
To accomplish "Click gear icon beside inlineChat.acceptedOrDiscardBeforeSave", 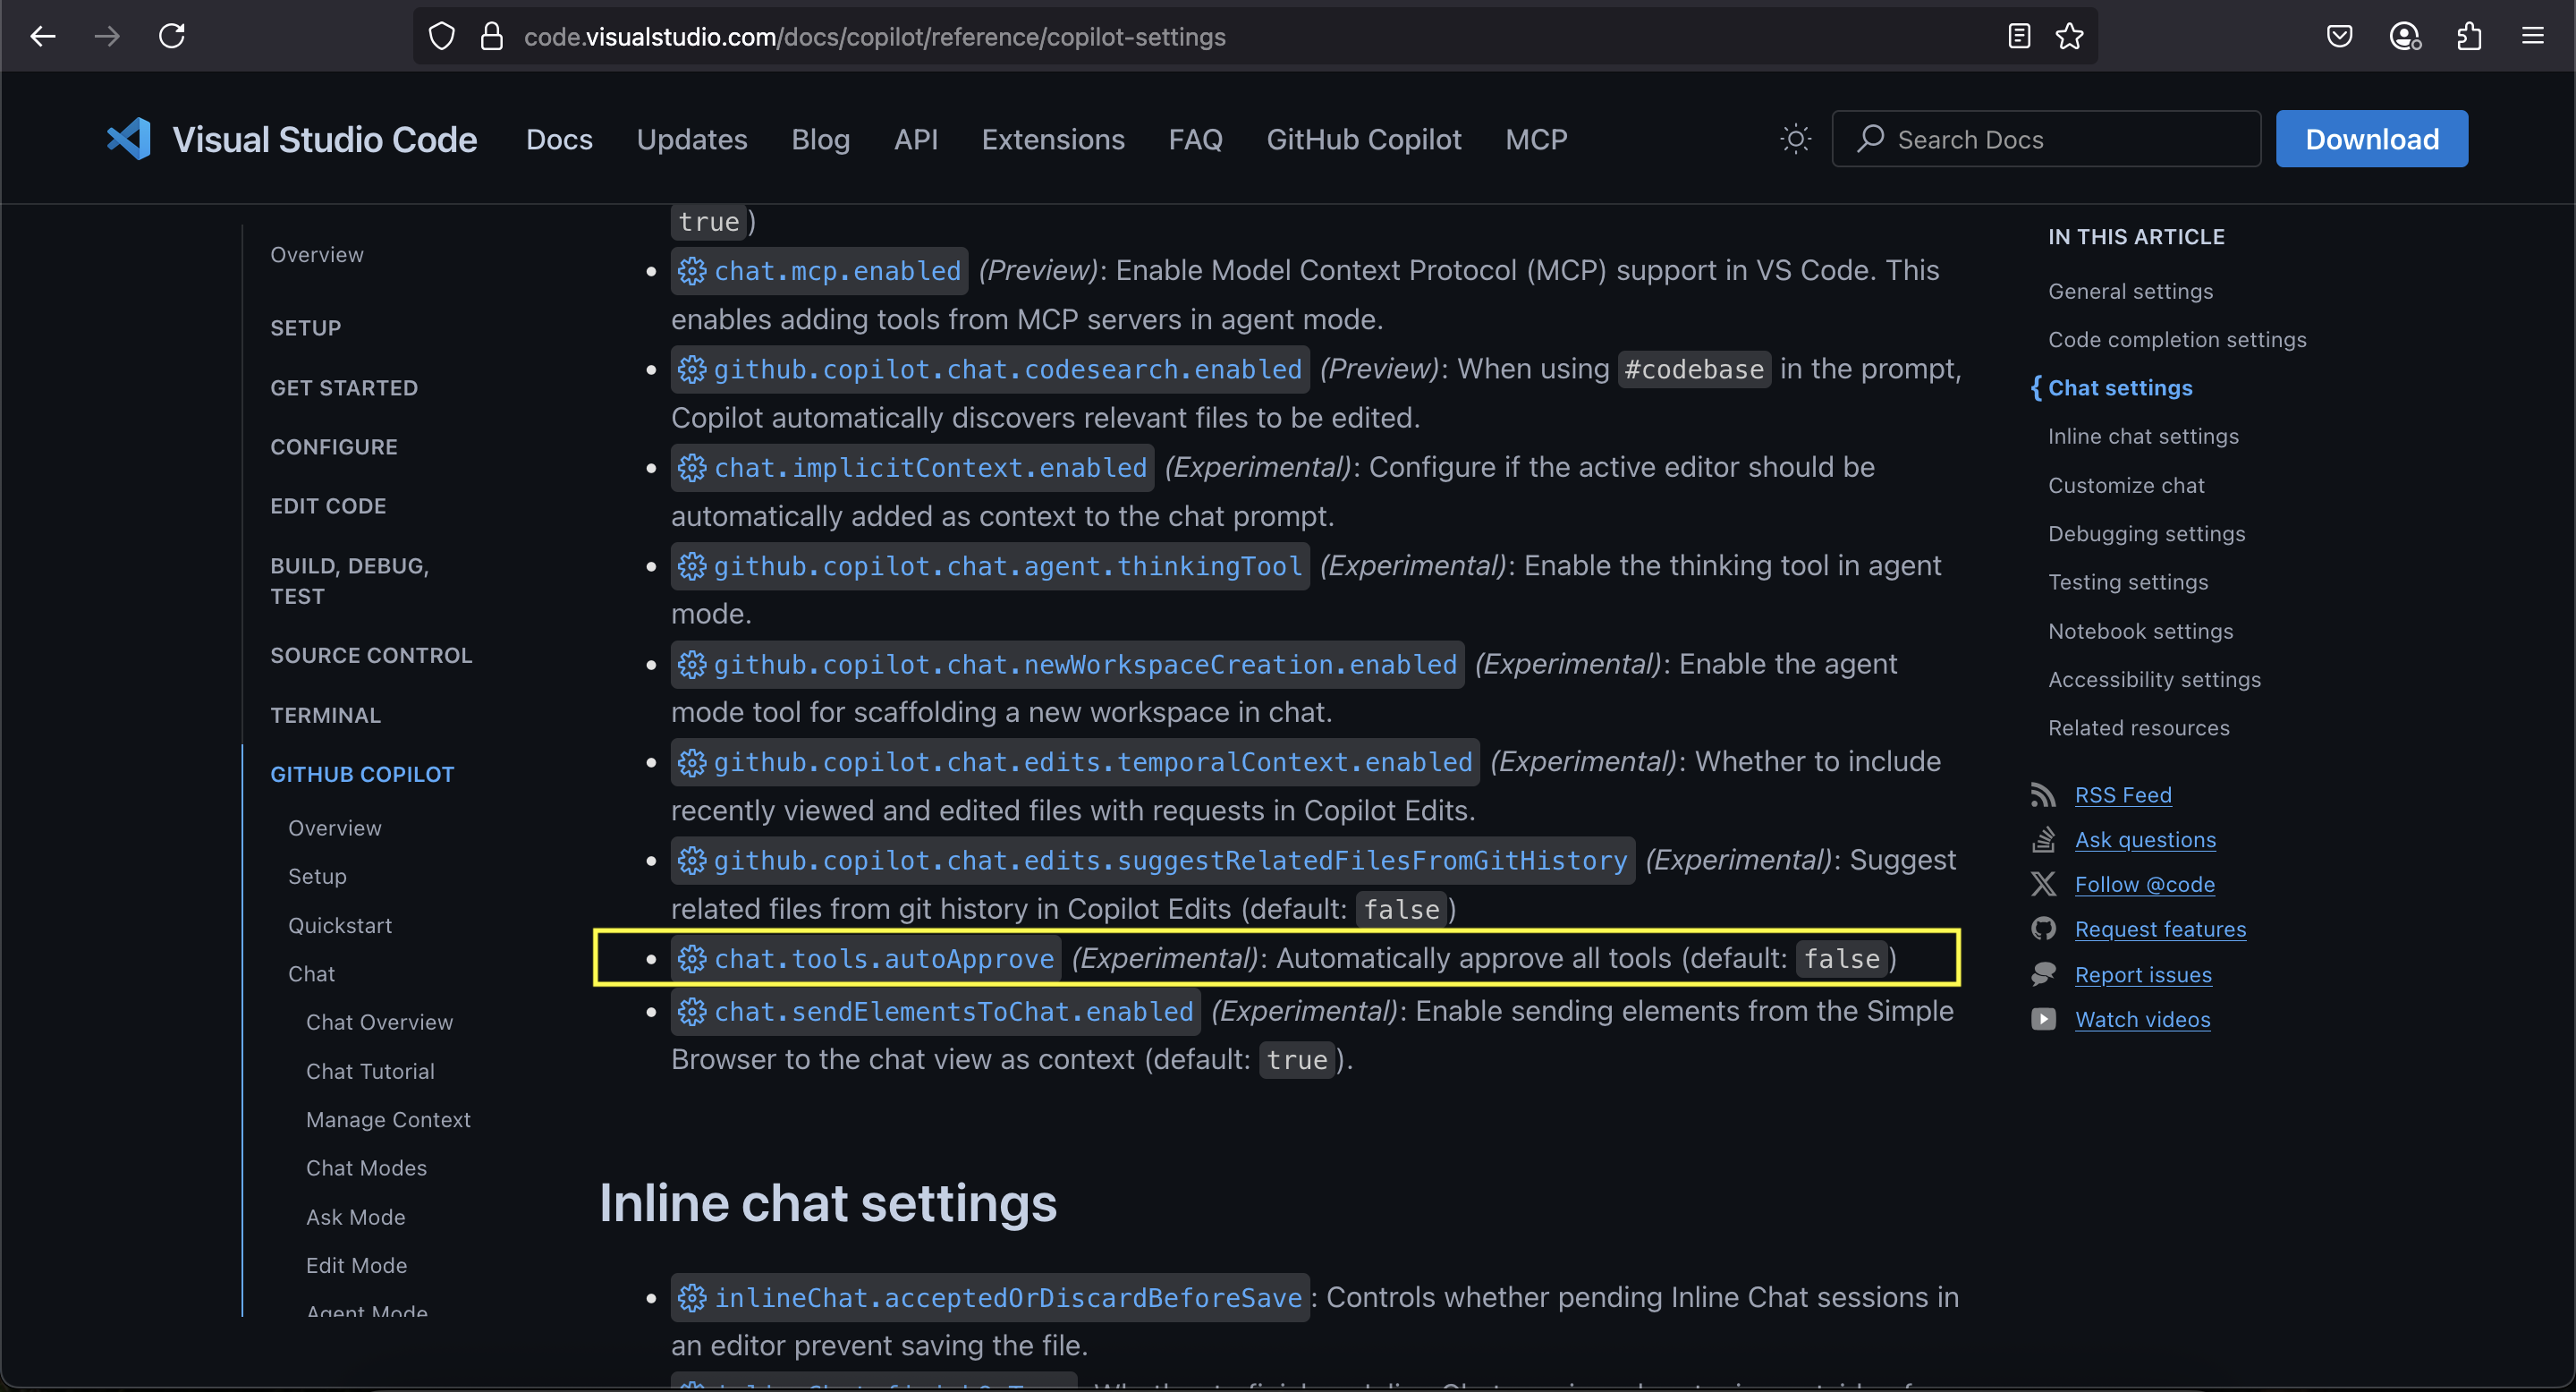I will 692,1298.
